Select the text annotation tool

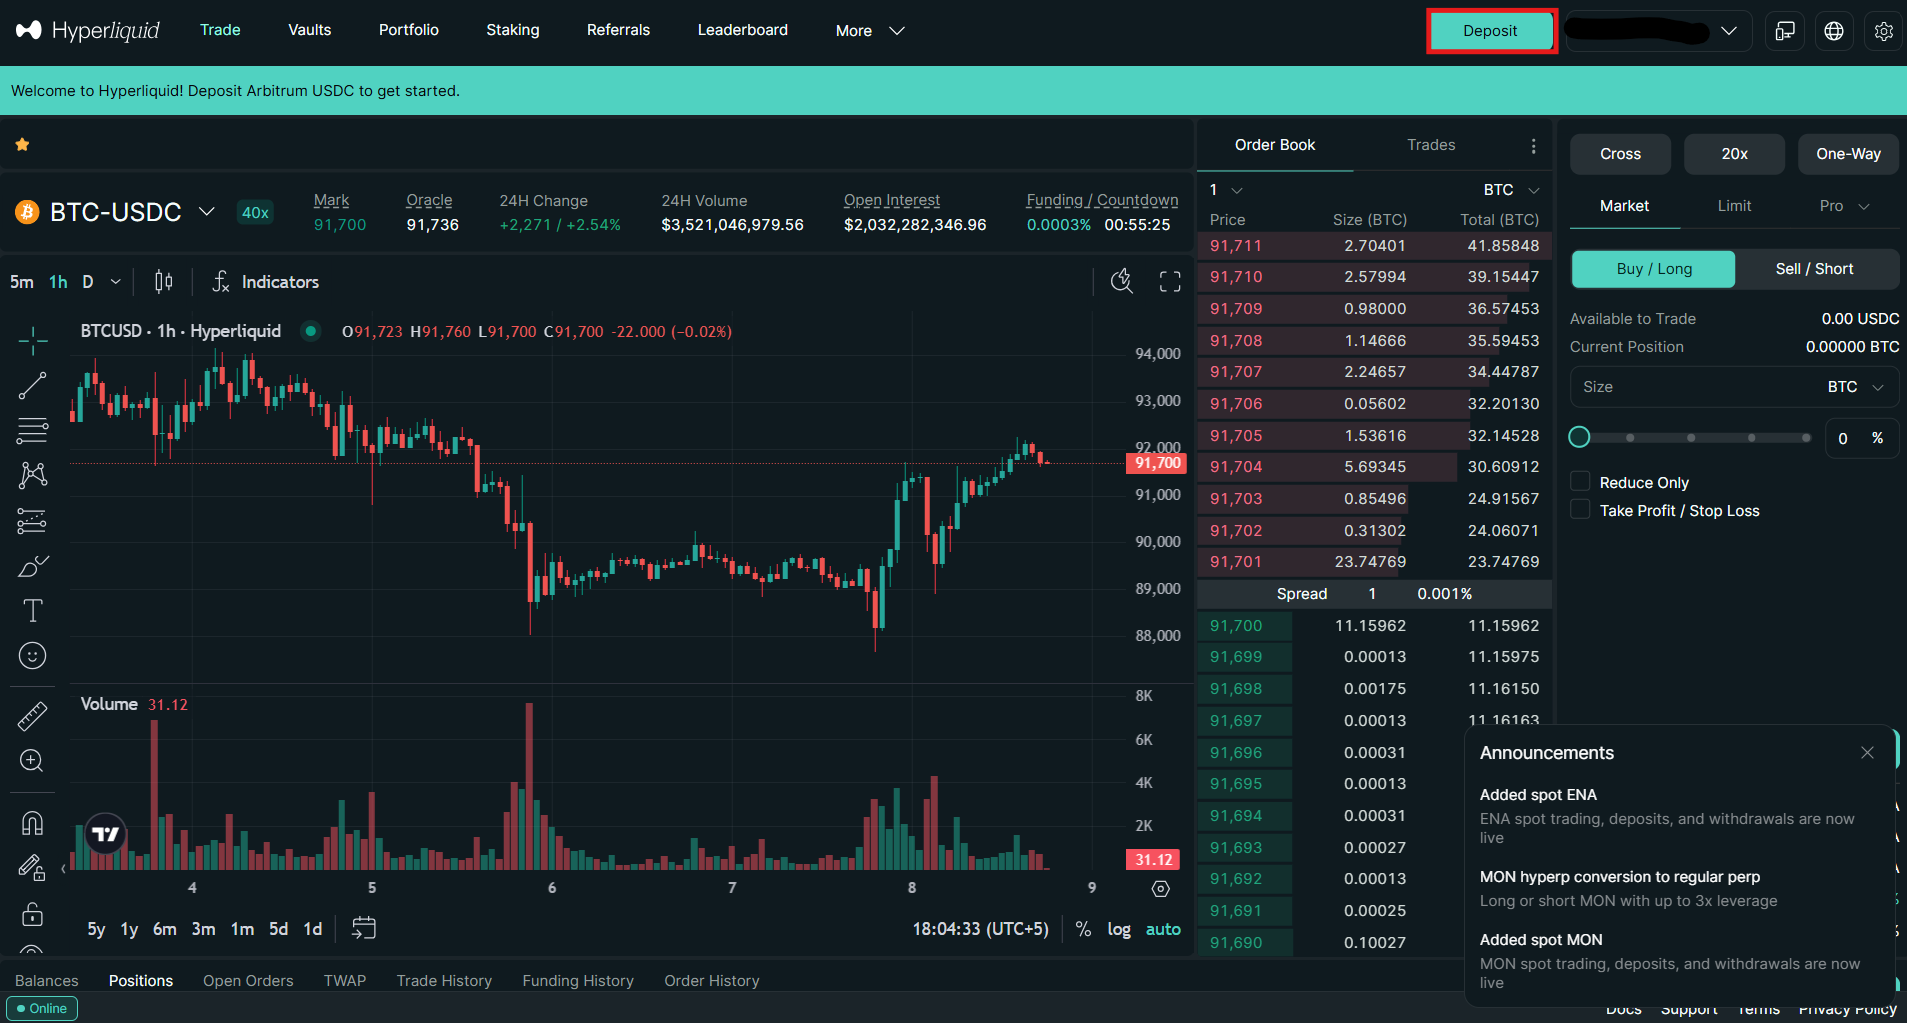(32, 611)
